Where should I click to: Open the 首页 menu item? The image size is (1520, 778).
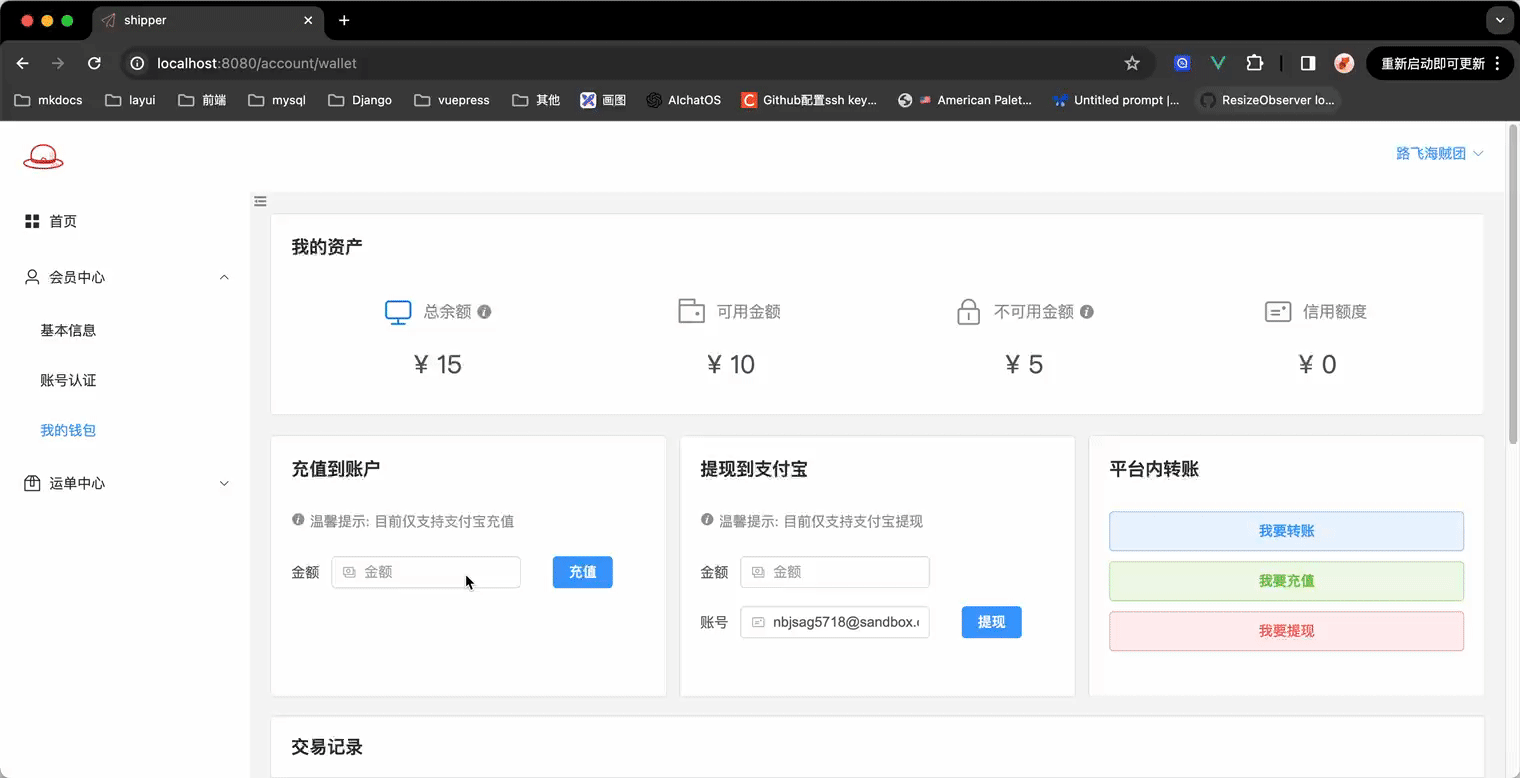(63, 221)
